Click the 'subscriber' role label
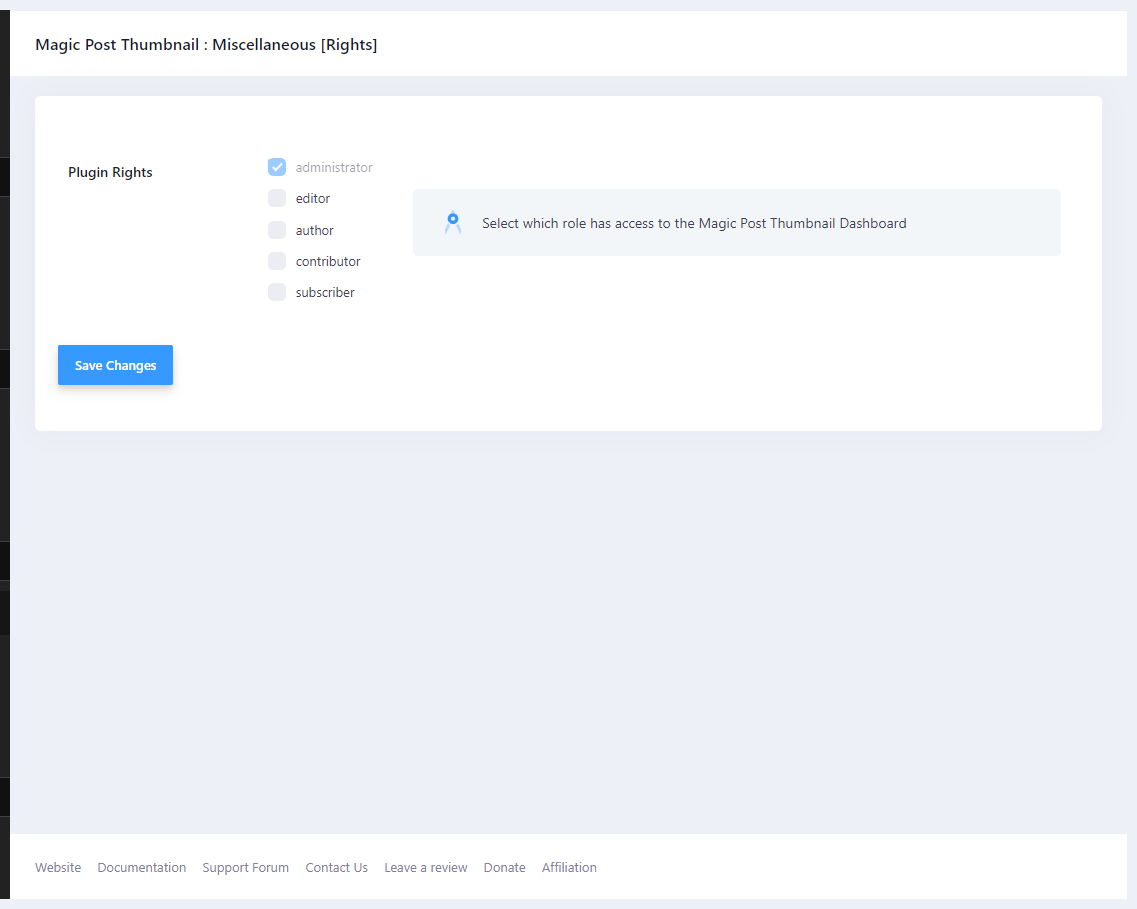 click(325, 293)
